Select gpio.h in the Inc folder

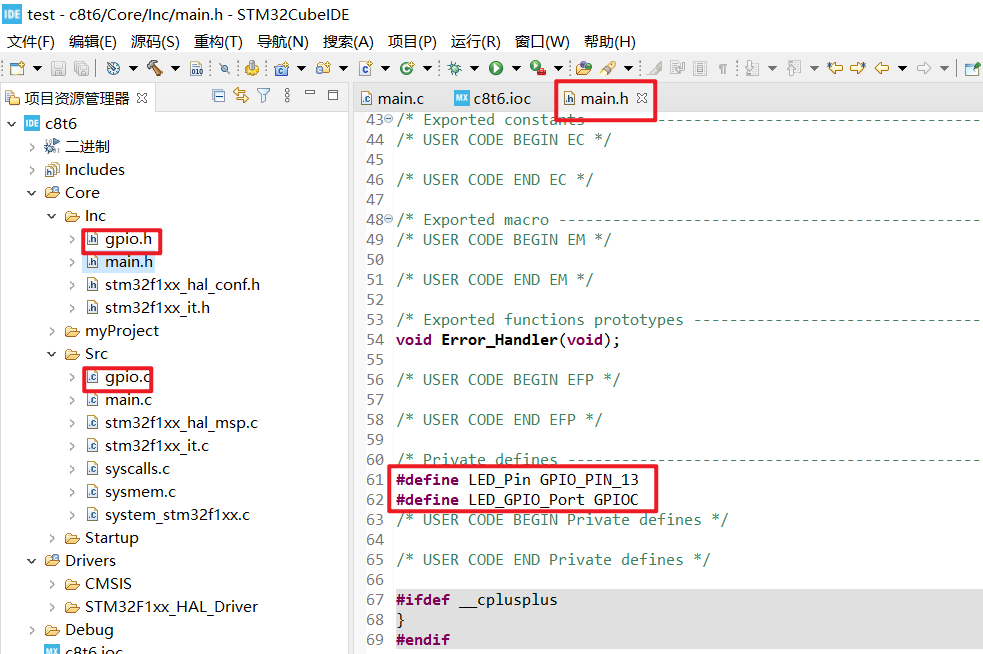tap(128, 239)
